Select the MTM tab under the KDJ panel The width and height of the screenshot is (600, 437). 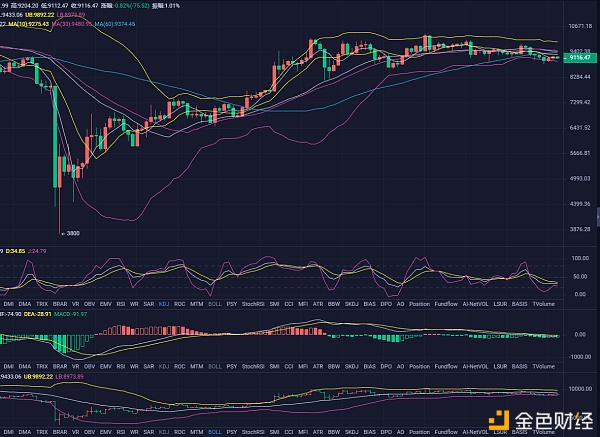pyautogui.click(x=197, y=304)
